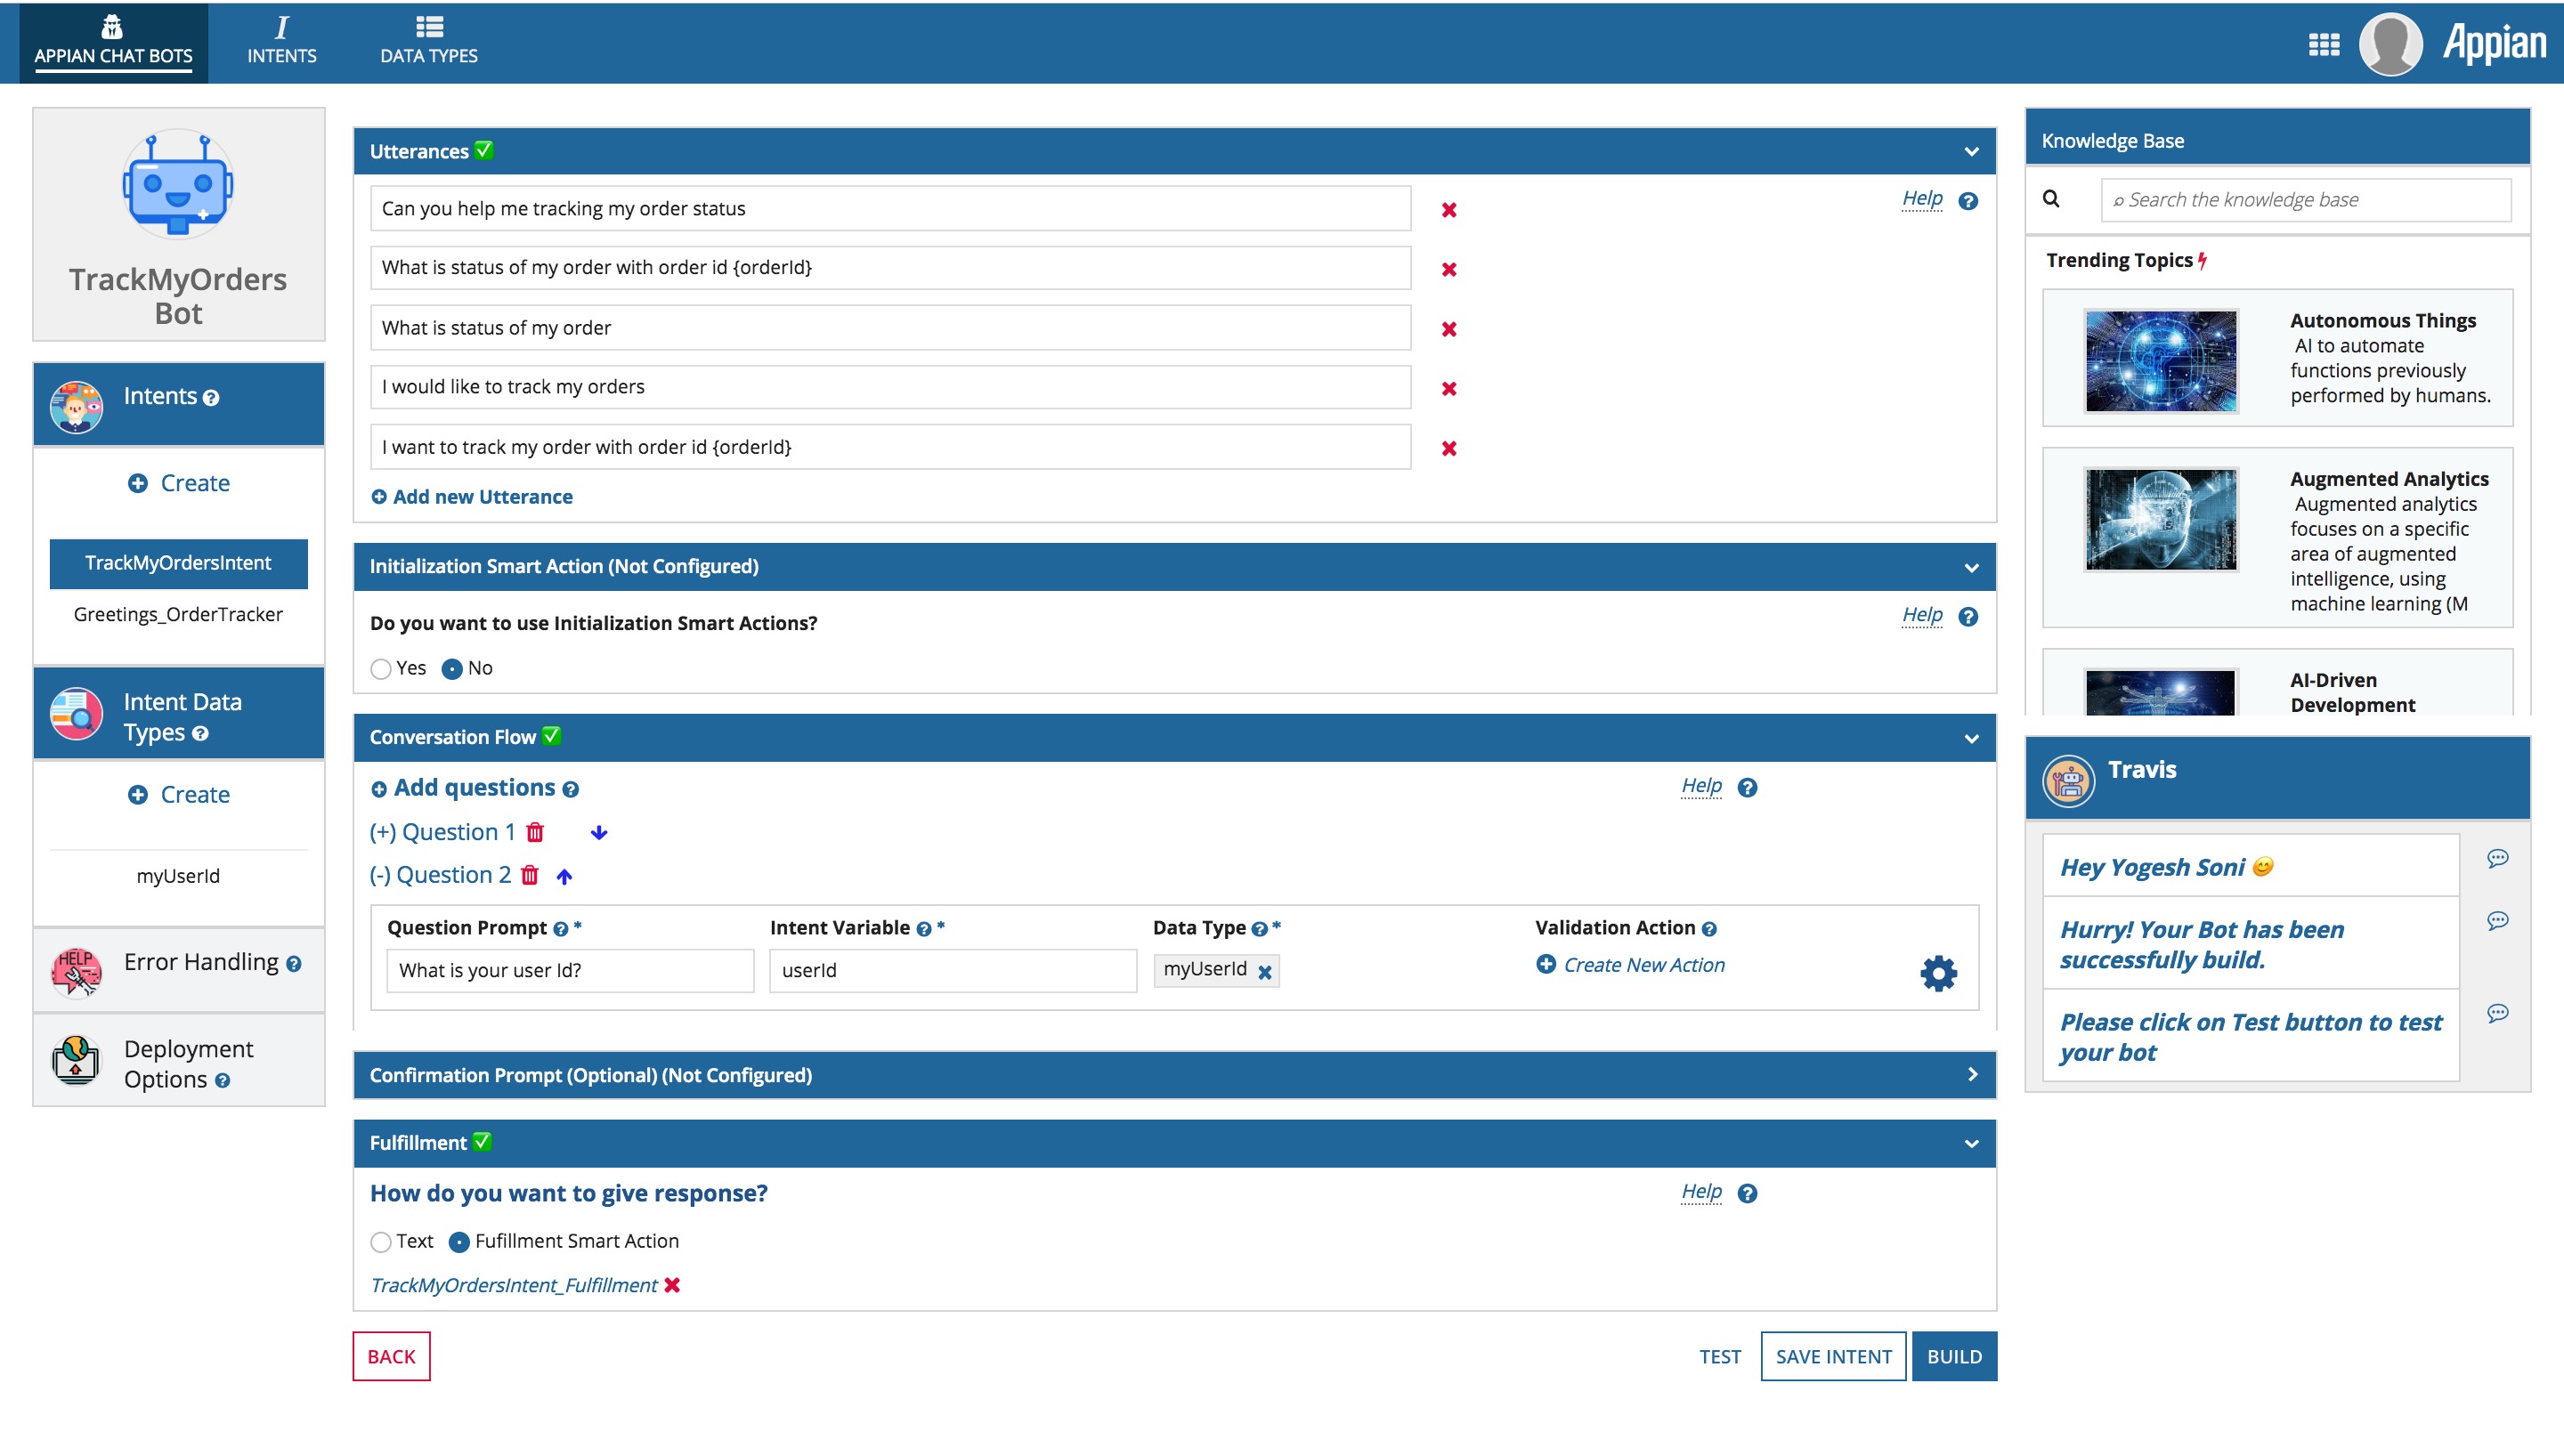This screenshot has width=2564, height=1456.
Task: Open the Data Types tab
Action: pyautogui.click(x=428, y=41)
